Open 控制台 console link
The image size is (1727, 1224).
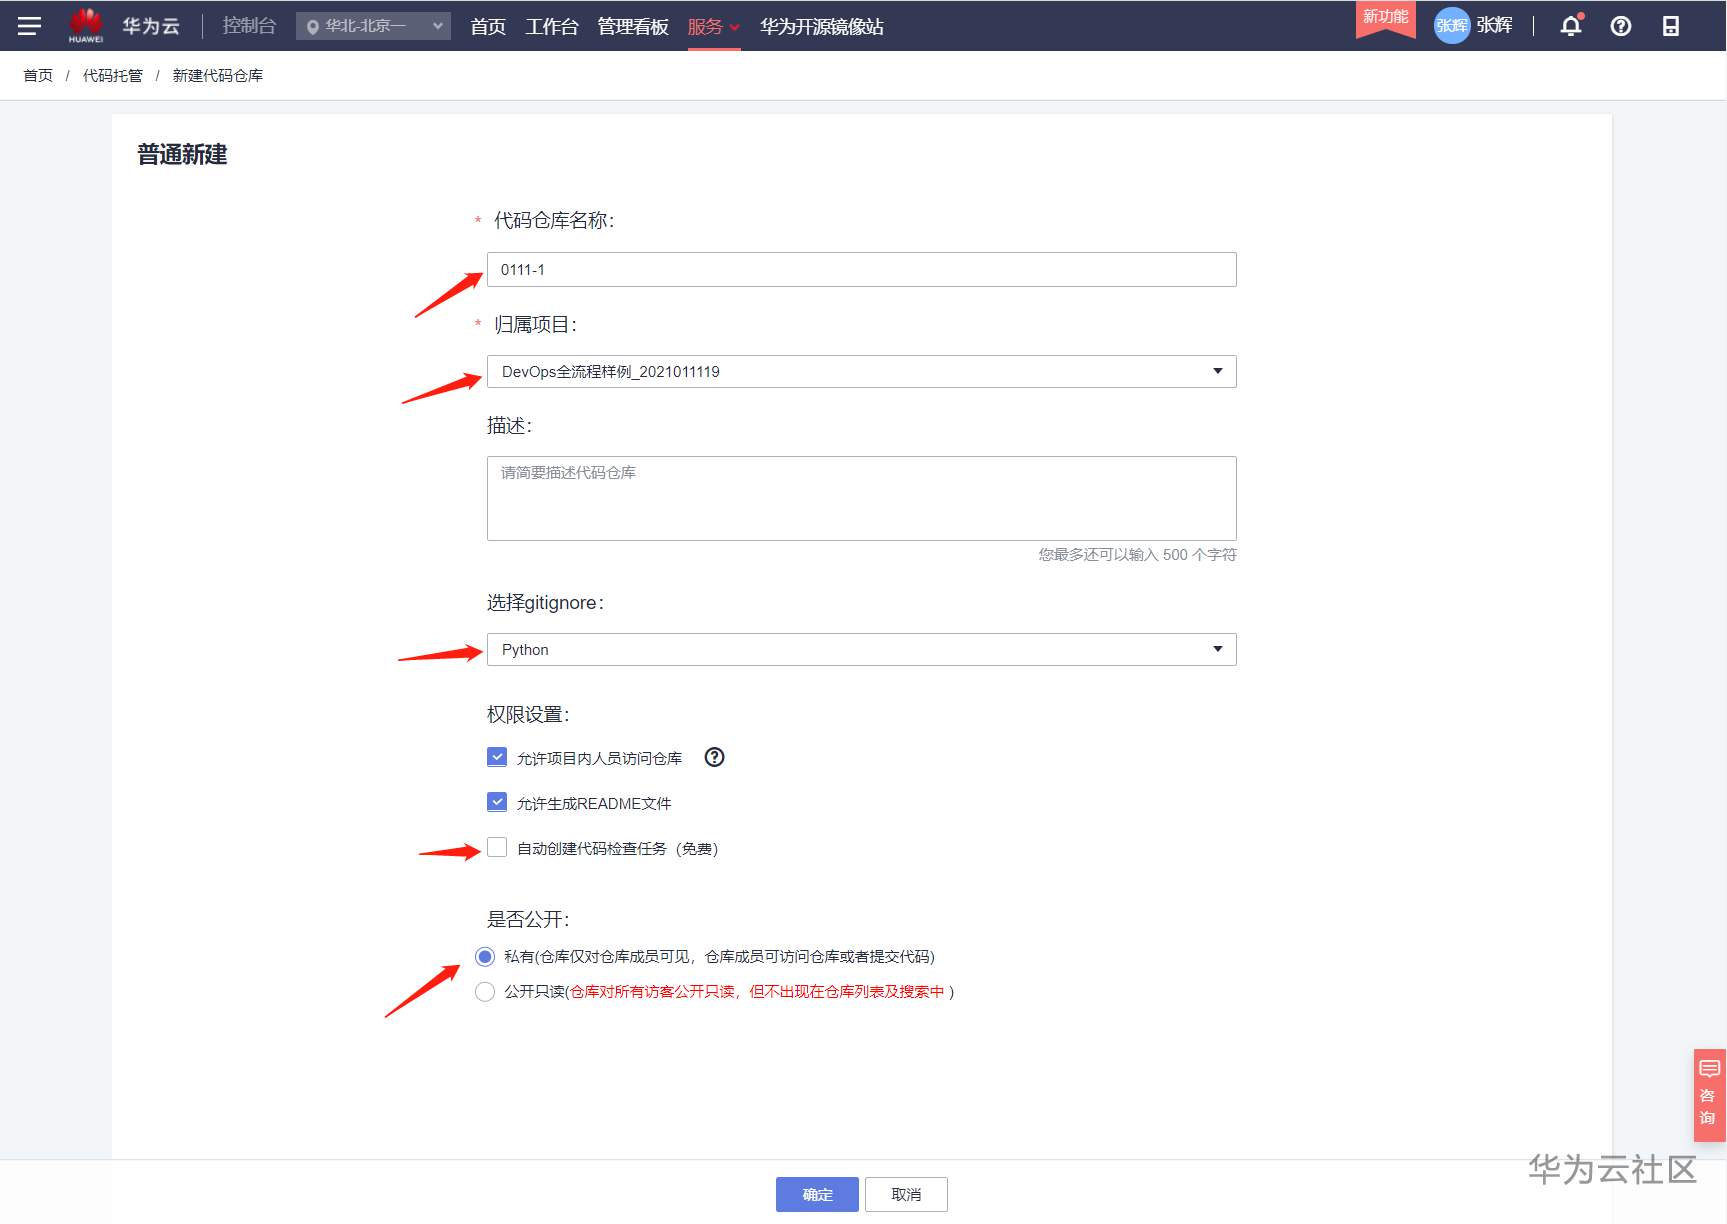click(249, 26)
